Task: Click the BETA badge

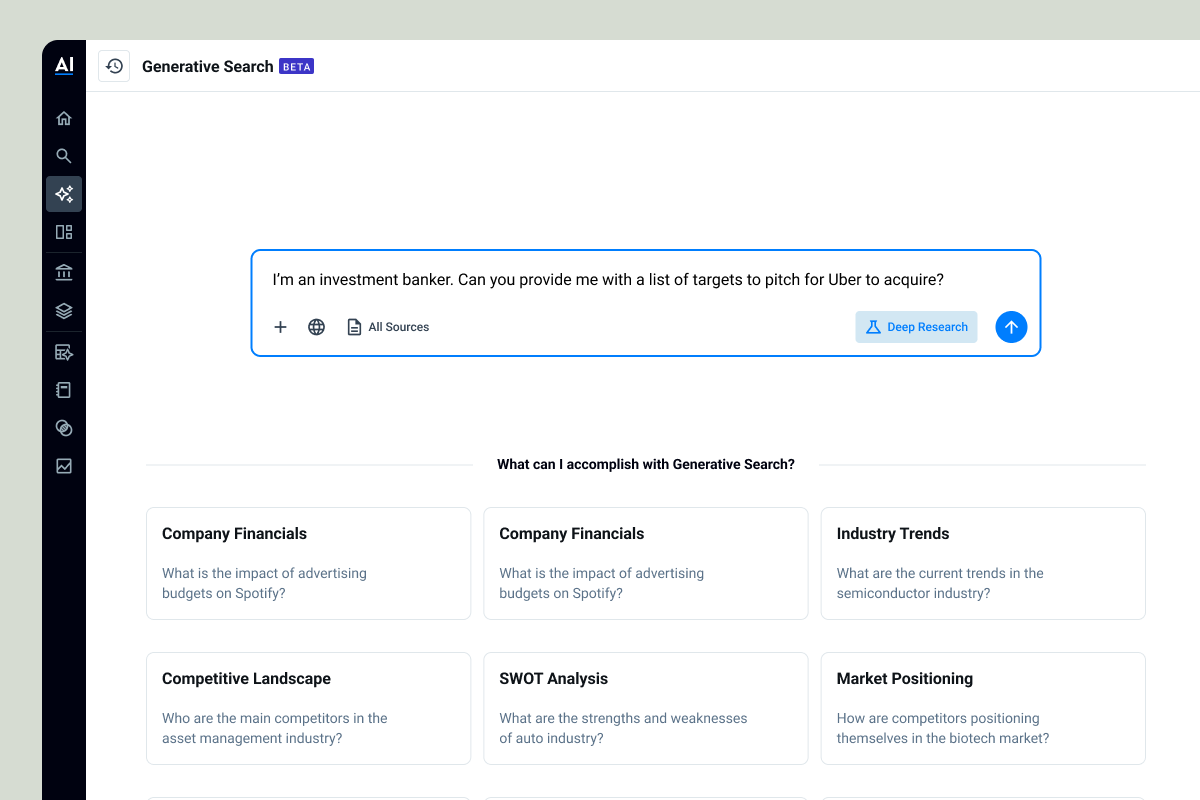Action: [296, 67]
